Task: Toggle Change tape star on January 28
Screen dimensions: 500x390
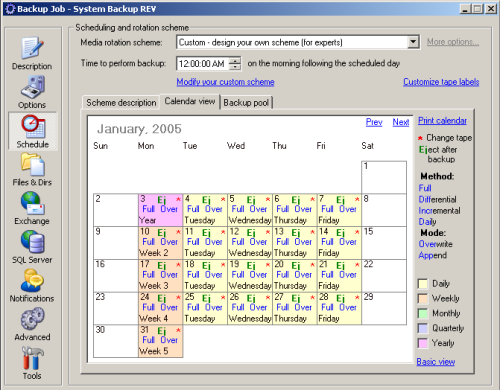Action: pyautogui.click(x=357, y=298)
